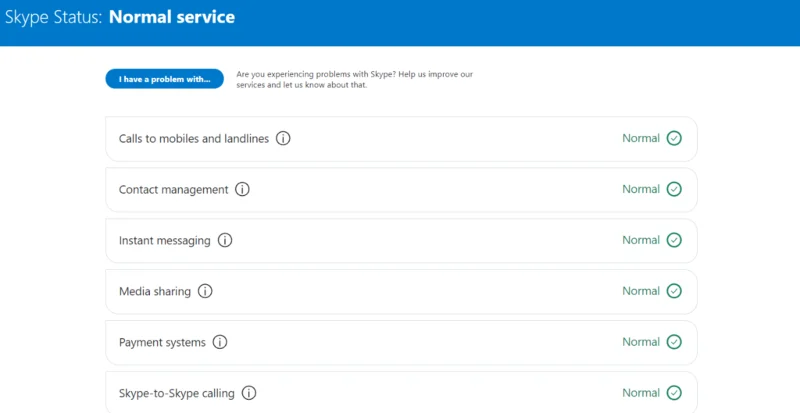Image resolution: width=800 pixels, height=413 pixels.
Task: Select the Skype-to-Skype calling label
Action: click(x=176, y=393)
